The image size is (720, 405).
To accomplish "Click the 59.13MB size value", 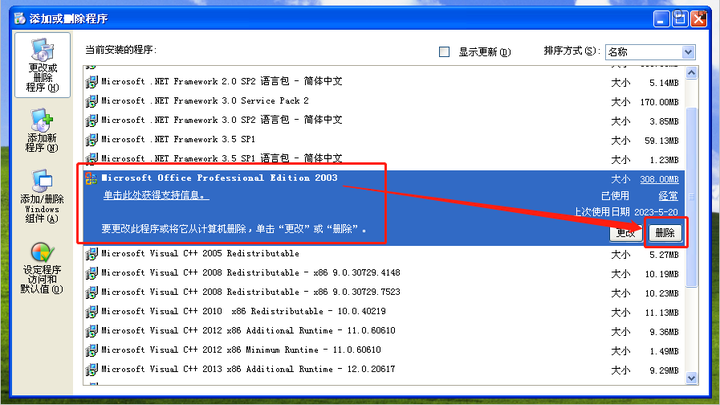I will (x=662, y=141).
